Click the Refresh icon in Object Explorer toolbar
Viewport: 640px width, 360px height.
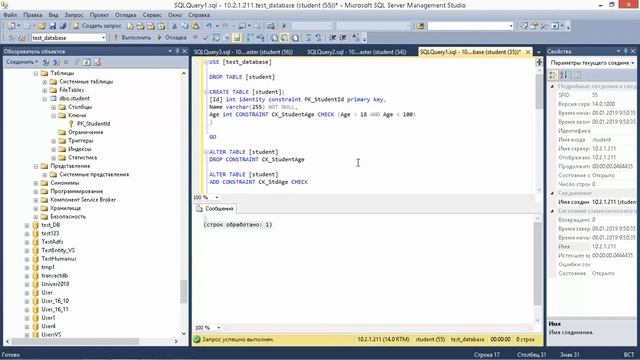coord(87,62)
